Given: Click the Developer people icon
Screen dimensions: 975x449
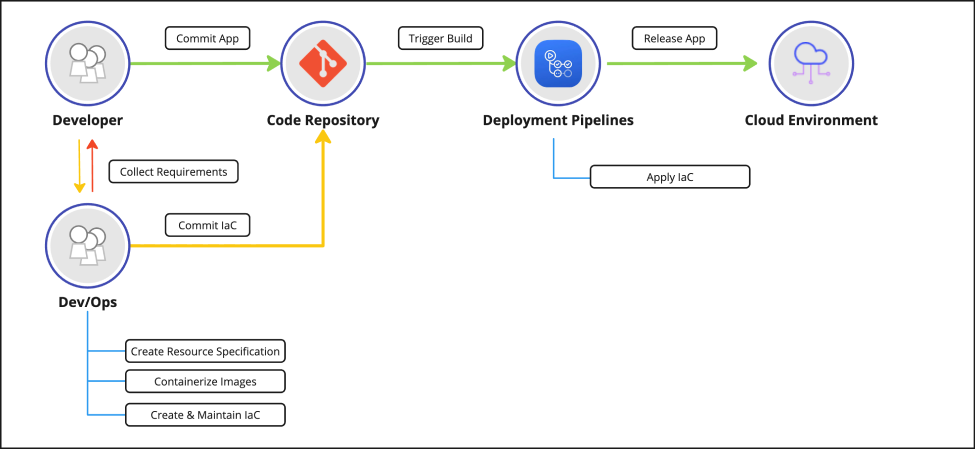Looking at the screenshot, I should 87,63.
